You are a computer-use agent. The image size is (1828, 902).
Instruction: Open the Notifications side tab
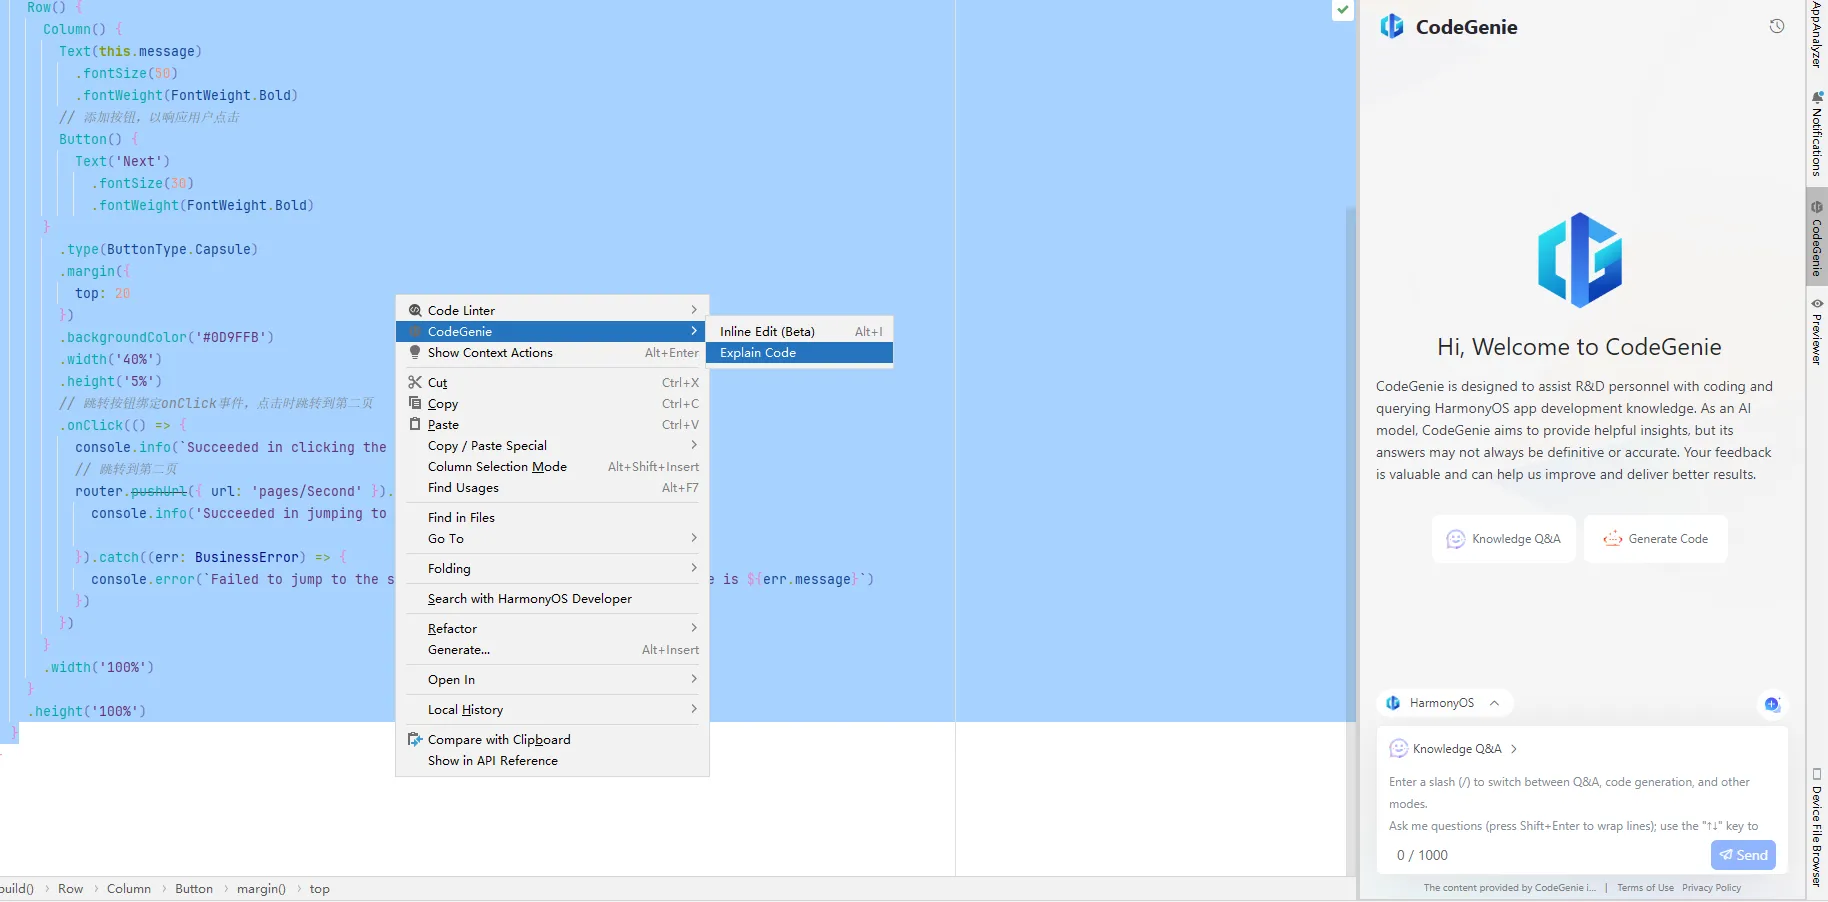pyautogui.click(x=1817, y=134)
